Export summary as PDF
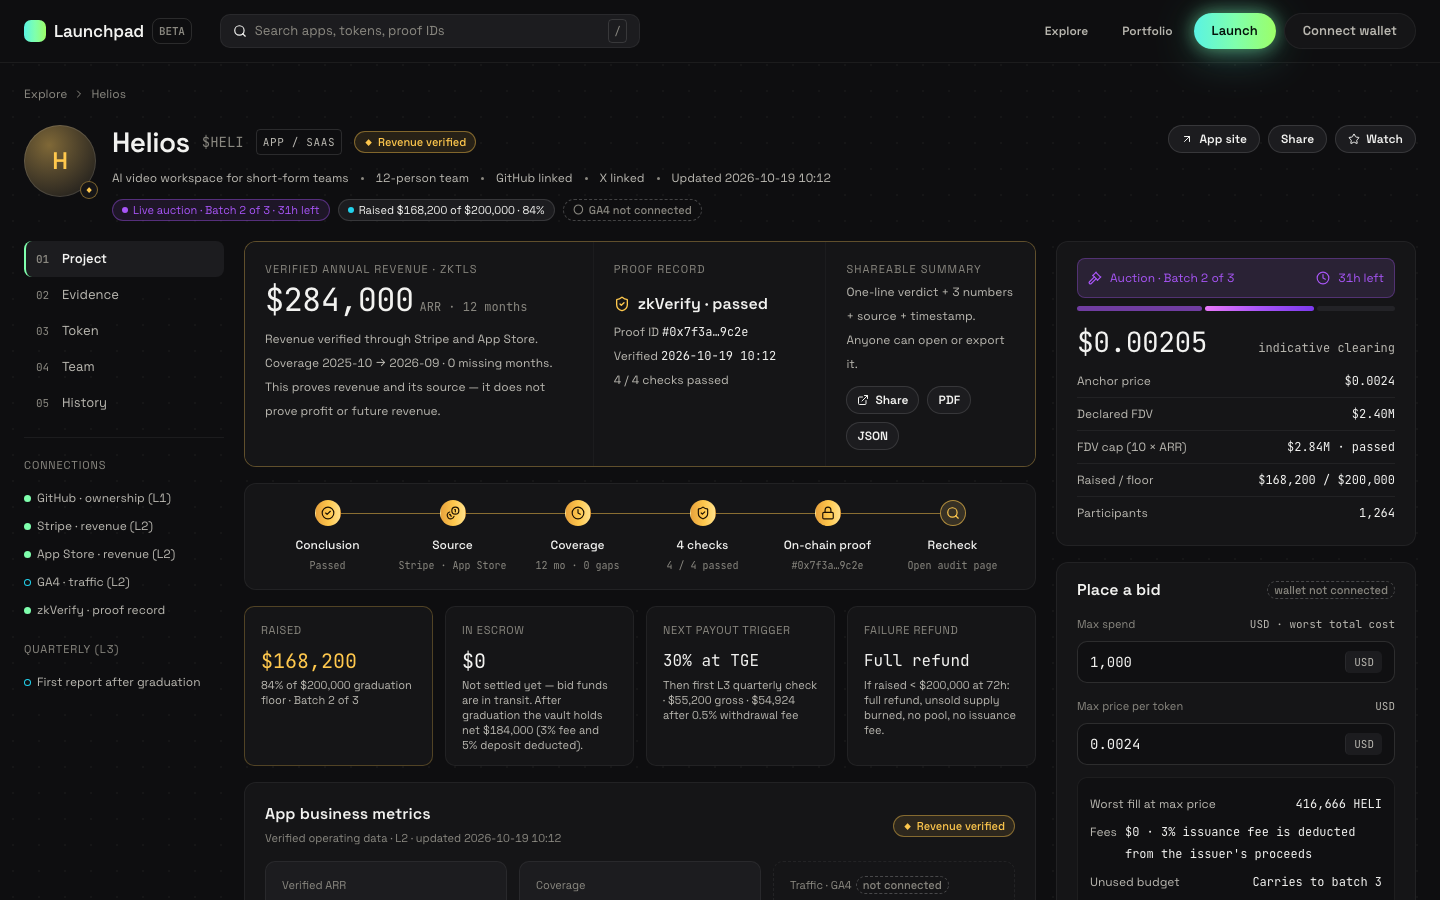Screen dimensions: 1440x900 [x=949, y=400]
